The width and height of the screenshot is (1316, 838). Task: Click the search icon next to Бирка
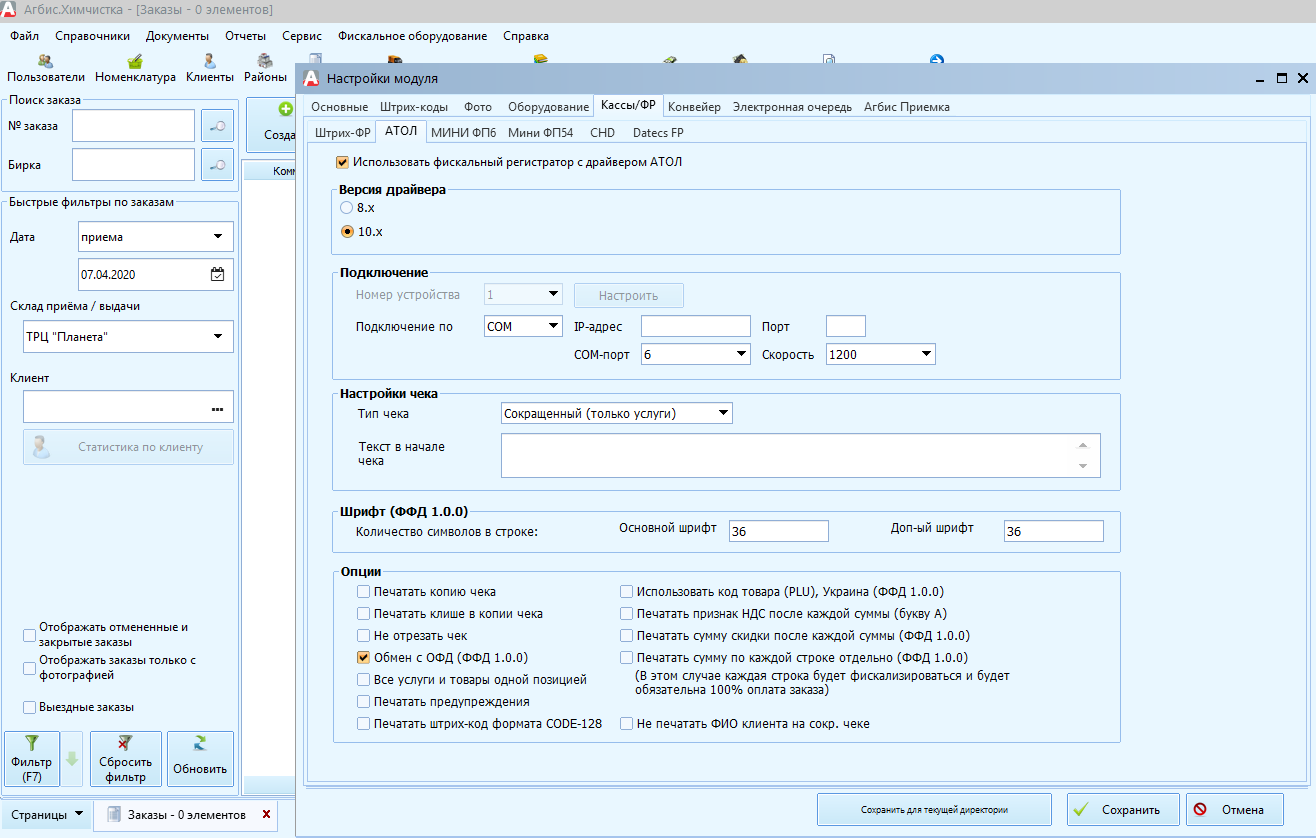tap(217, 165)
